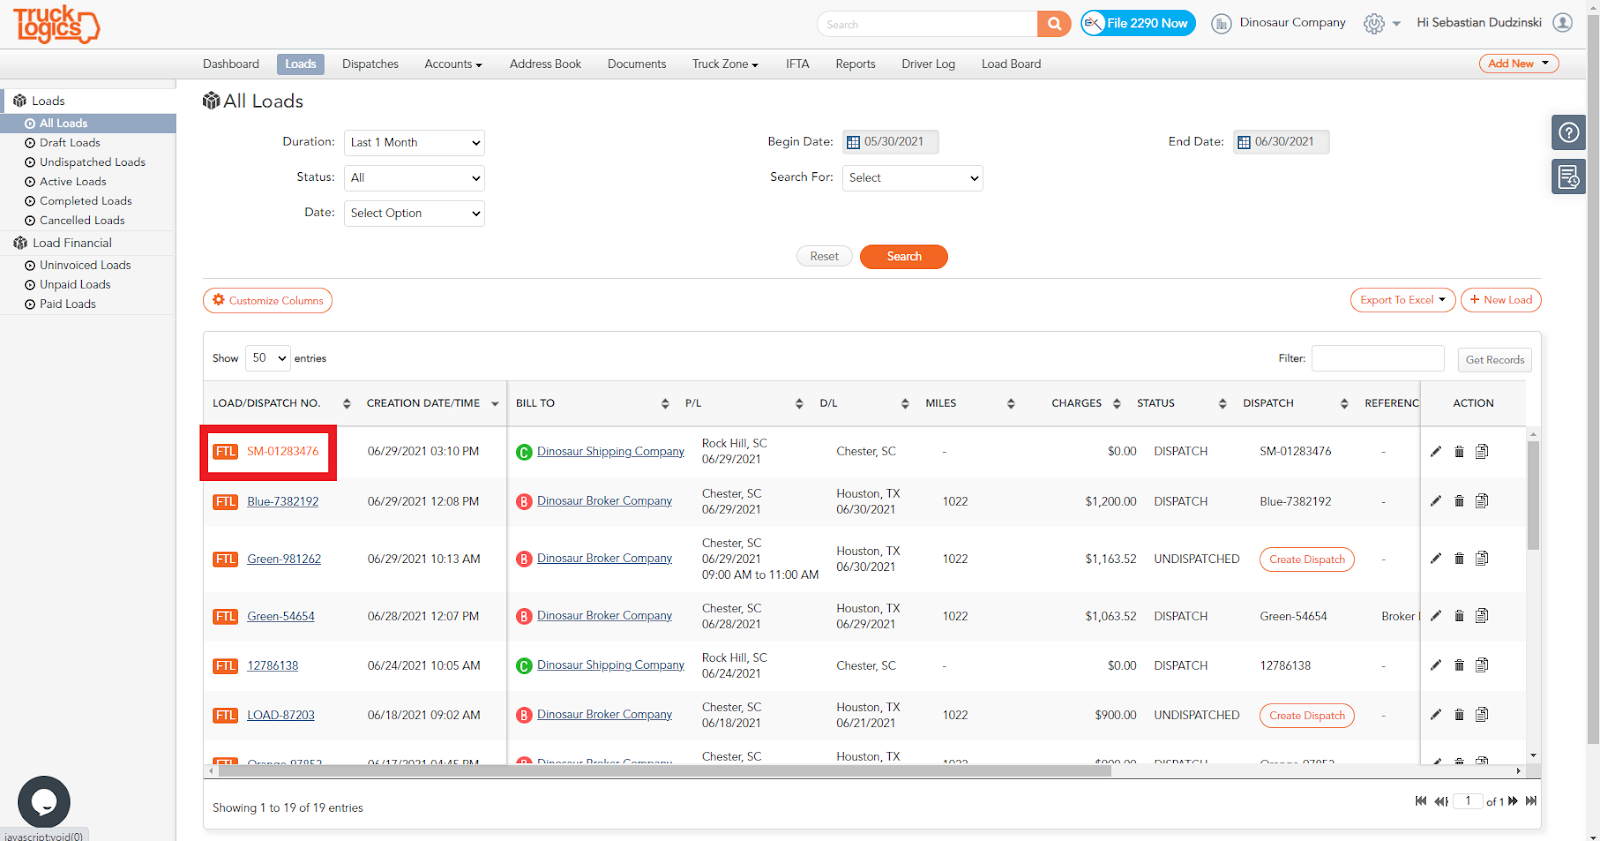The image size is (1600, 841).
Task: Open the chat bubble widget
Action: [44, 802]
